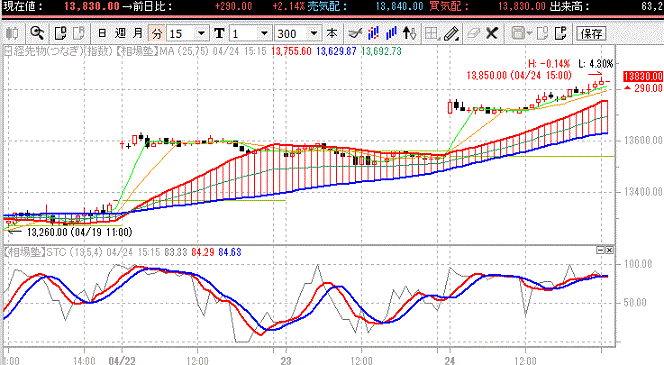Click the floppy disk save icon
The width and height of the screenshot is (664, 365).
[x=517, y=33]
